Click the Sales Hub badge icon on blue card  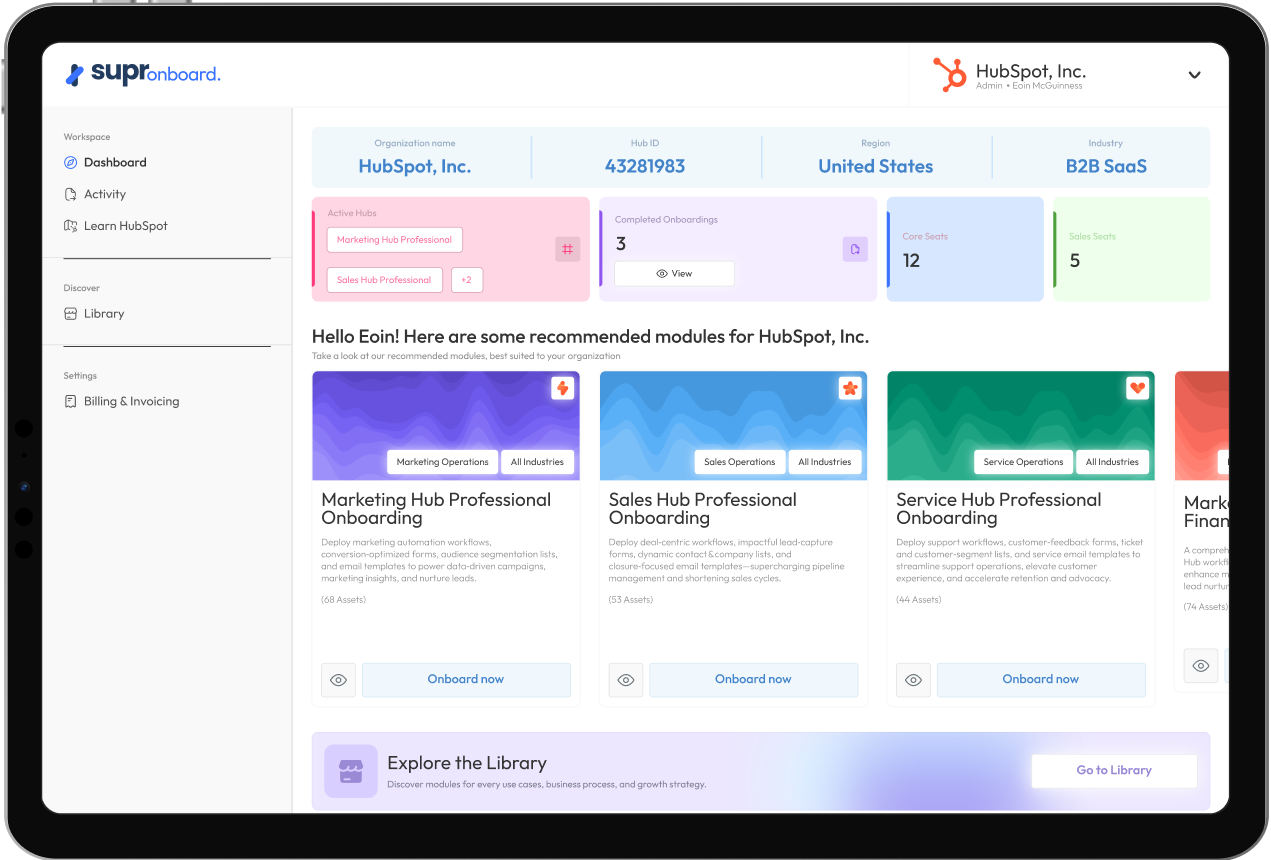tap(850, 388)
